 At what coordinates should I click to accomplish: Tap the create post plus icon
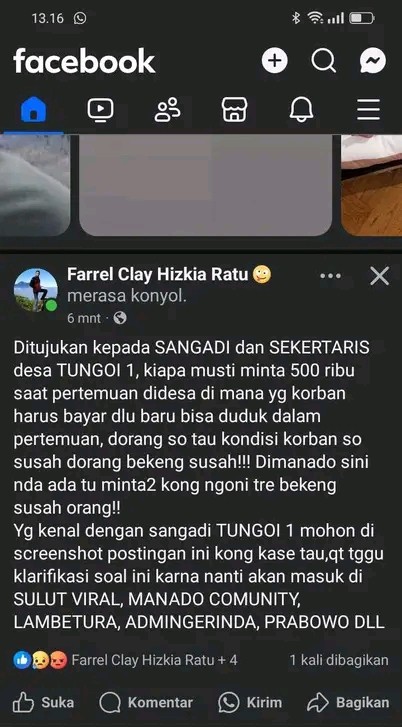click(274, 61)
